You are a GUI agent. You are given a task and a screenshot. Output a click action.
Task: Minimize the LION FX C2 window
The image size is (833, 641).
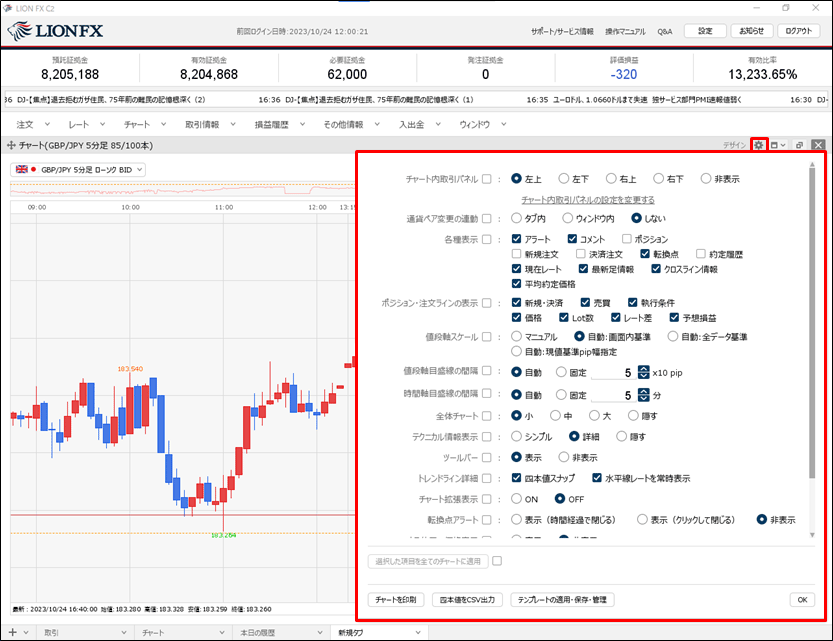[756, 8]
